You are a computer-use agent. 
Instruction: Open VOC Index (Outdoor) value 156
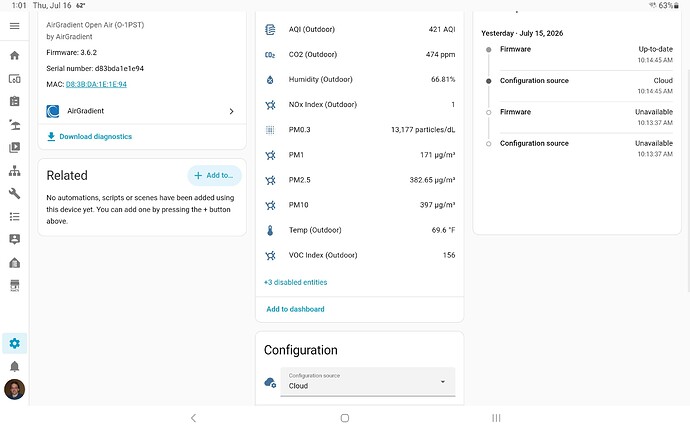pyautogui.click(x=449, y=255)
